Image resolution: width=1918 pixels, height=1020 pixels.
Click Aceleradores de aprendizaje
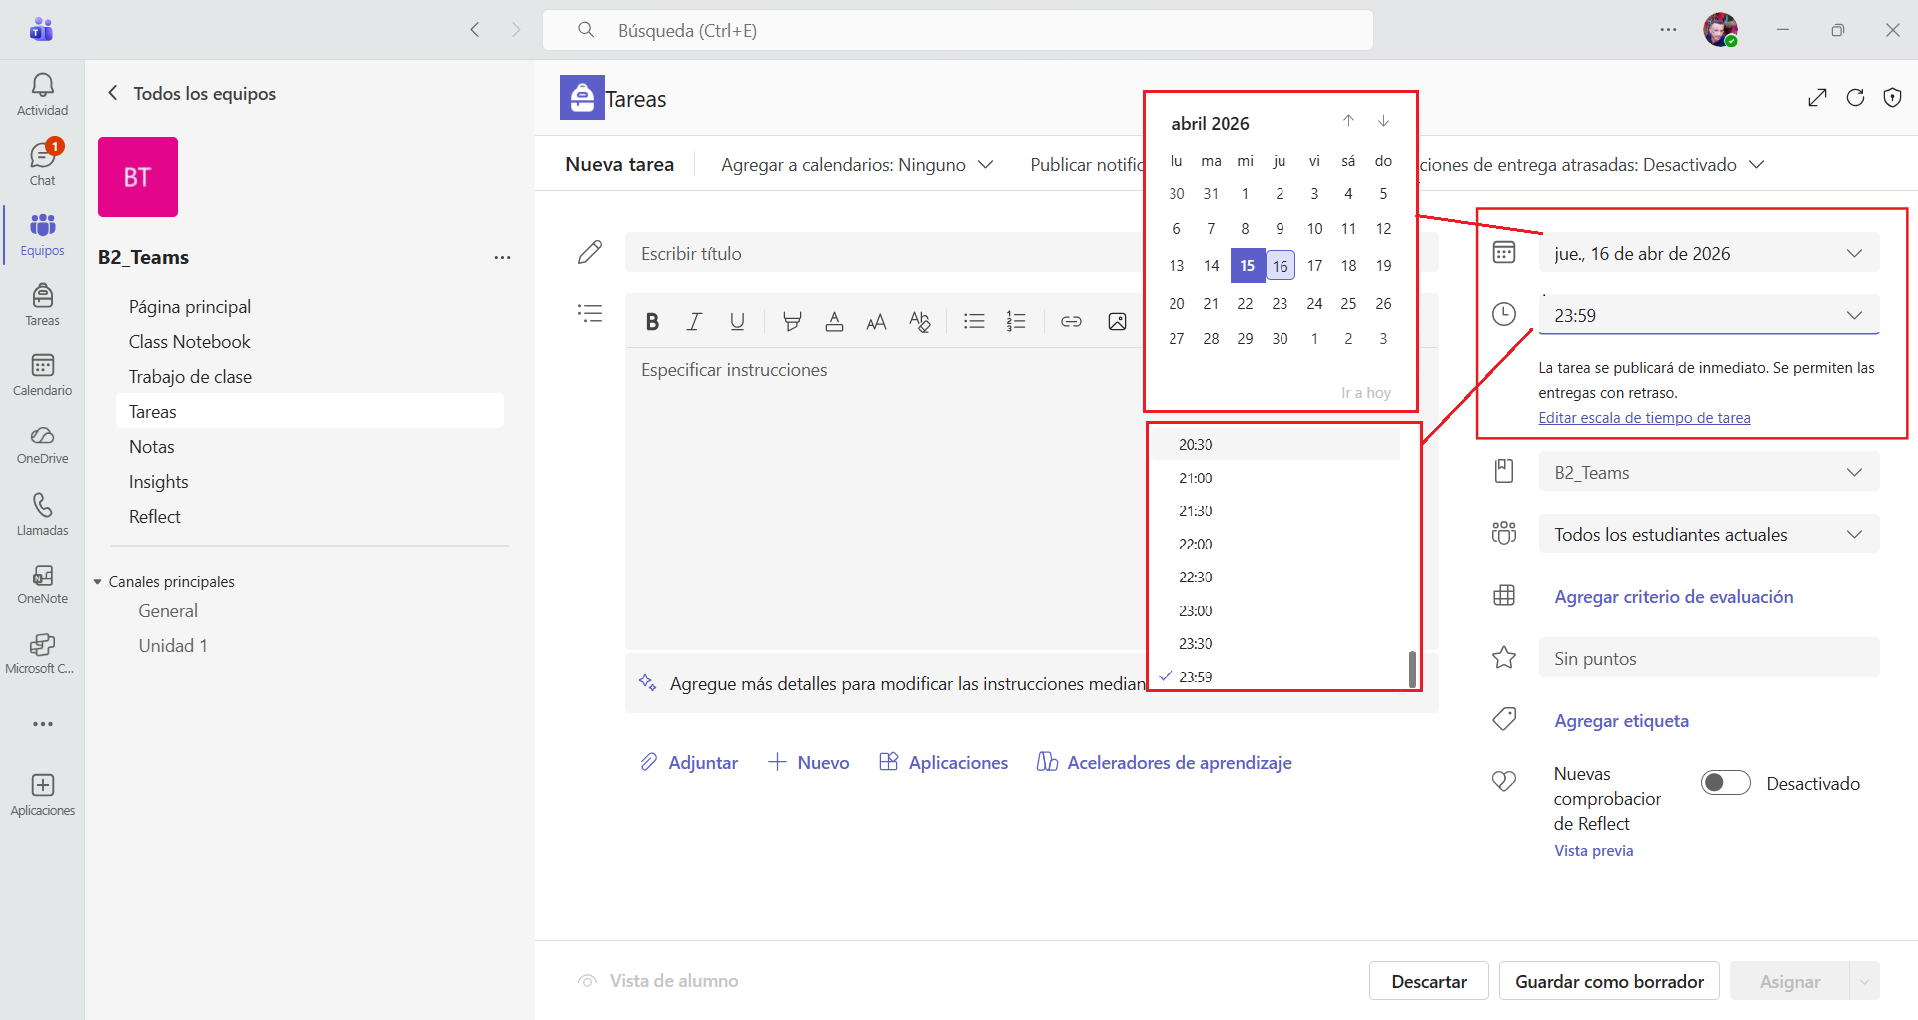pos(1164,762)
